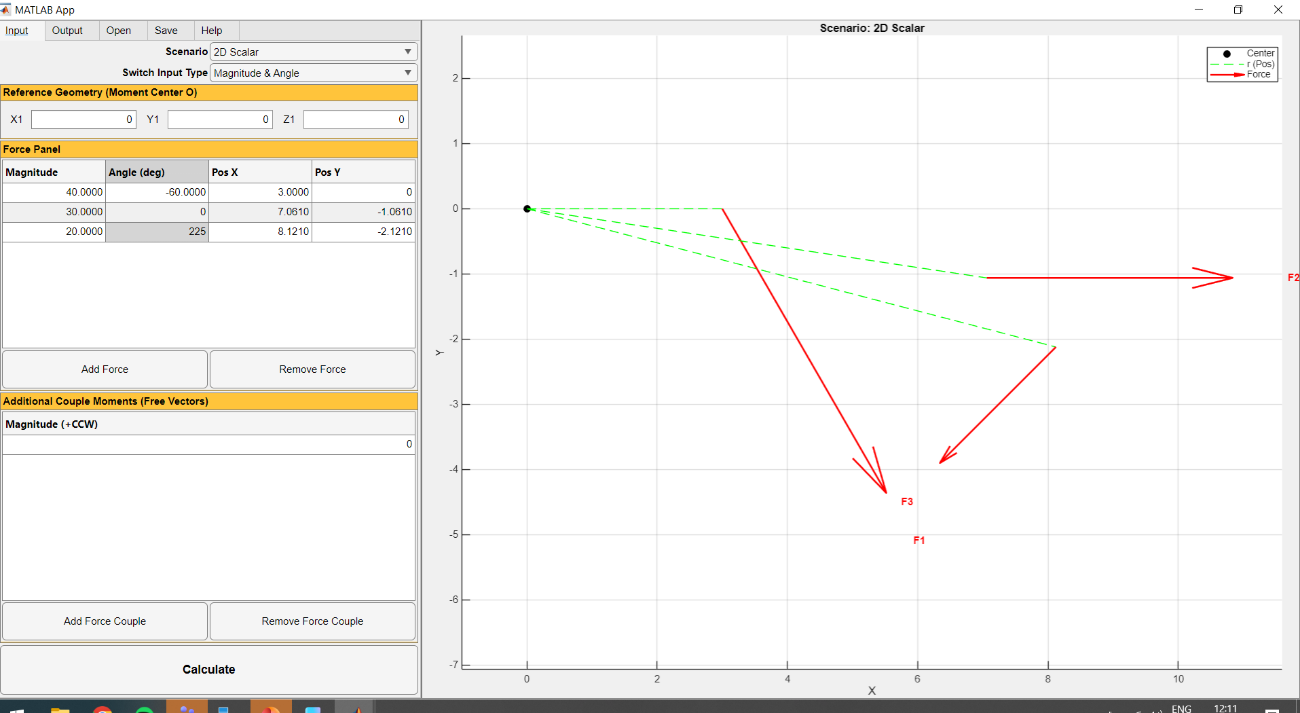Run the Calculate button
This screenshot has width=1300, height=713.
209,670
